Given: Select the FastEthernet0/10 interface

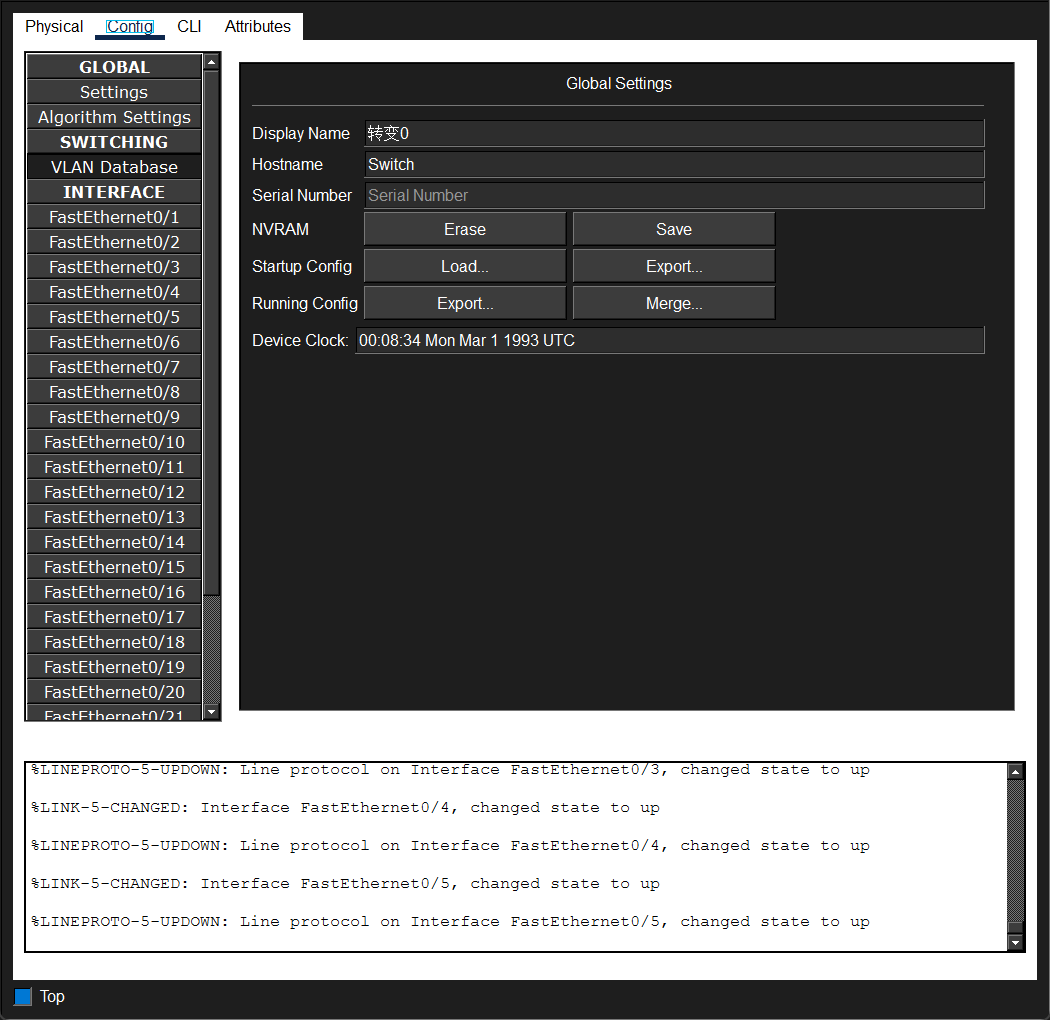Looking at the screenshot, I should point(114,442).
